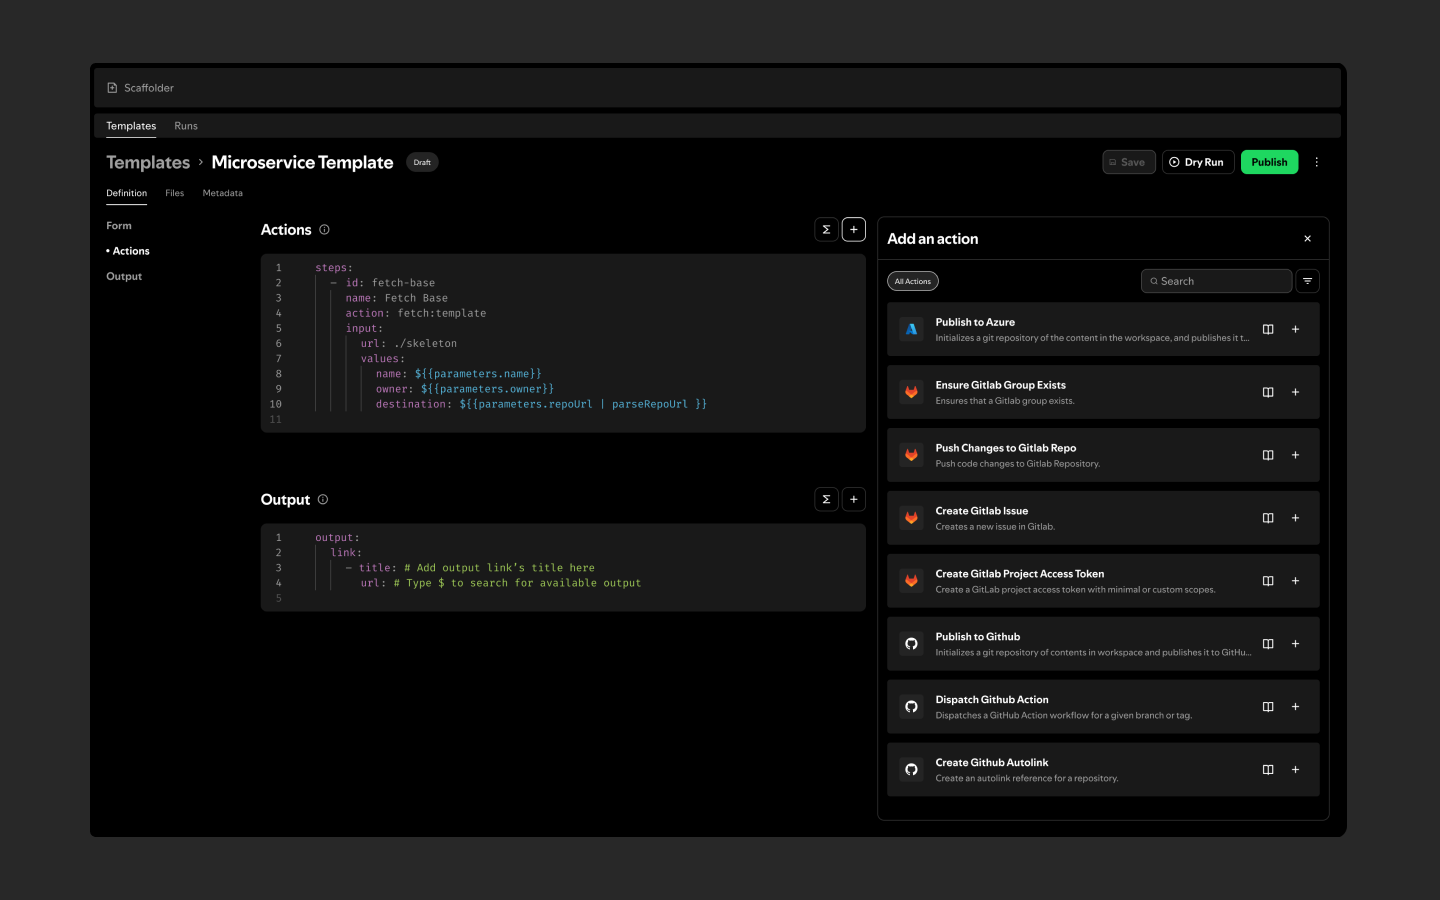
Task: Open docs for Create Gitlab Issue
Action: pyautogui.click(x=1268, y=518)
